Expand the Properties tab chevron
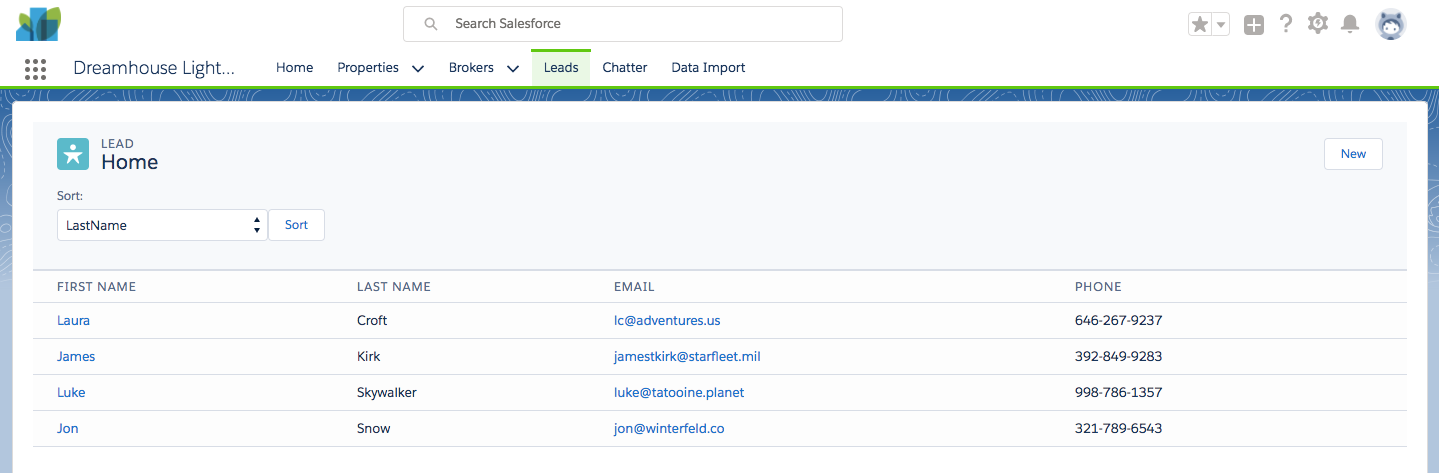The width and height of the screenshot is (1439, 473). 418,69
